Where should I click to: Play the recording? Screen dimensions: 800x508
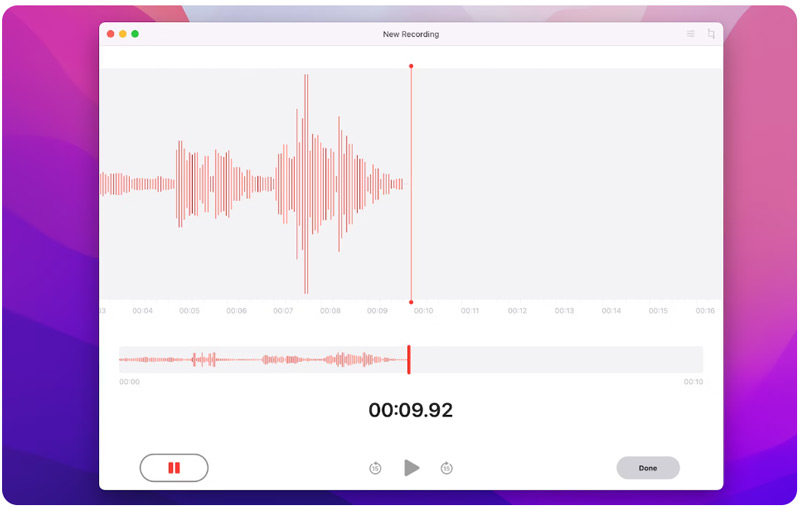(x=411, y=468)
